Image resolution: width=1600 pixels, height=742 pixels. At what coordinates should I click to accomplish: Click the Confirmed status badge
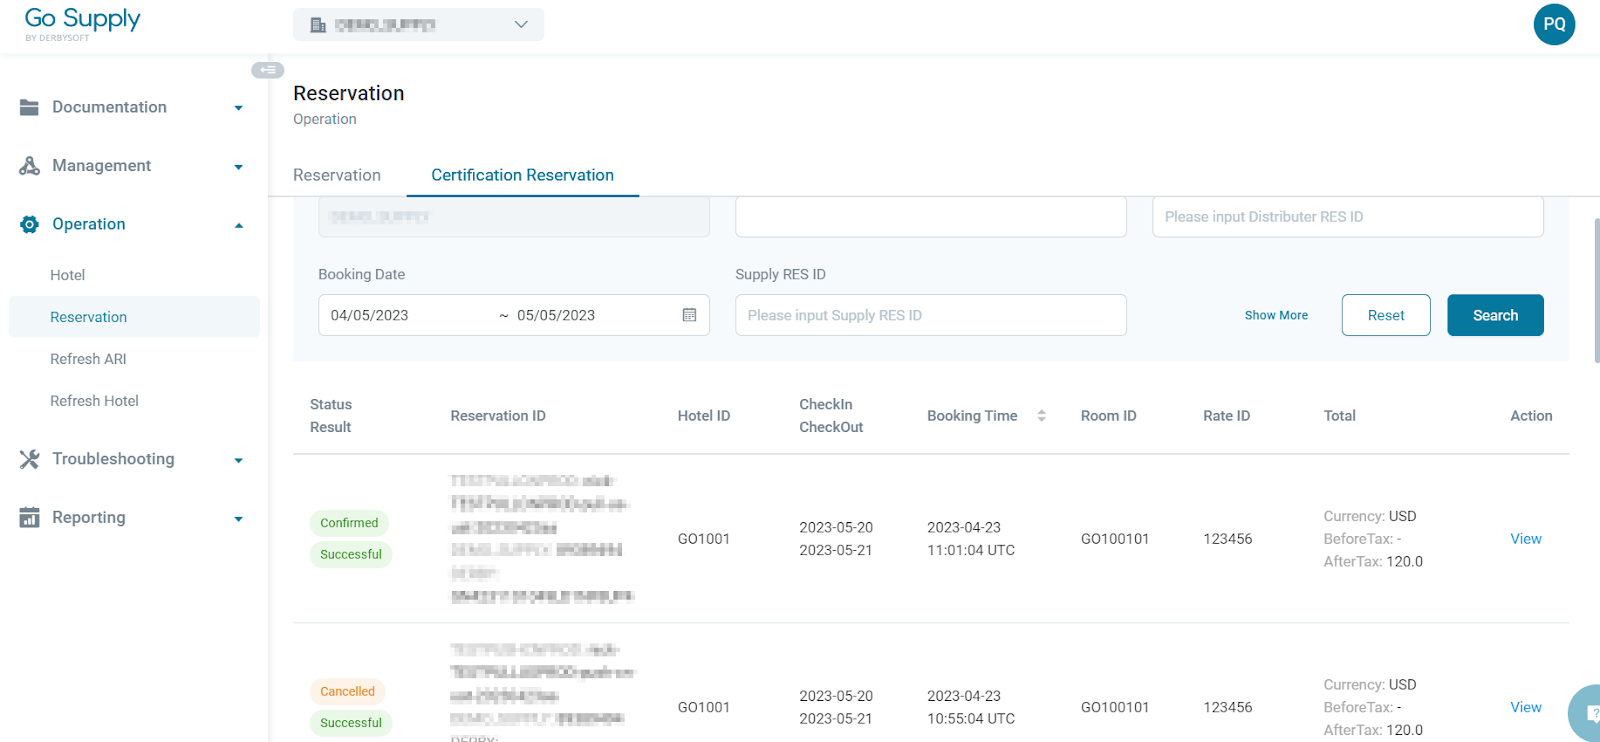coord(349,523)
